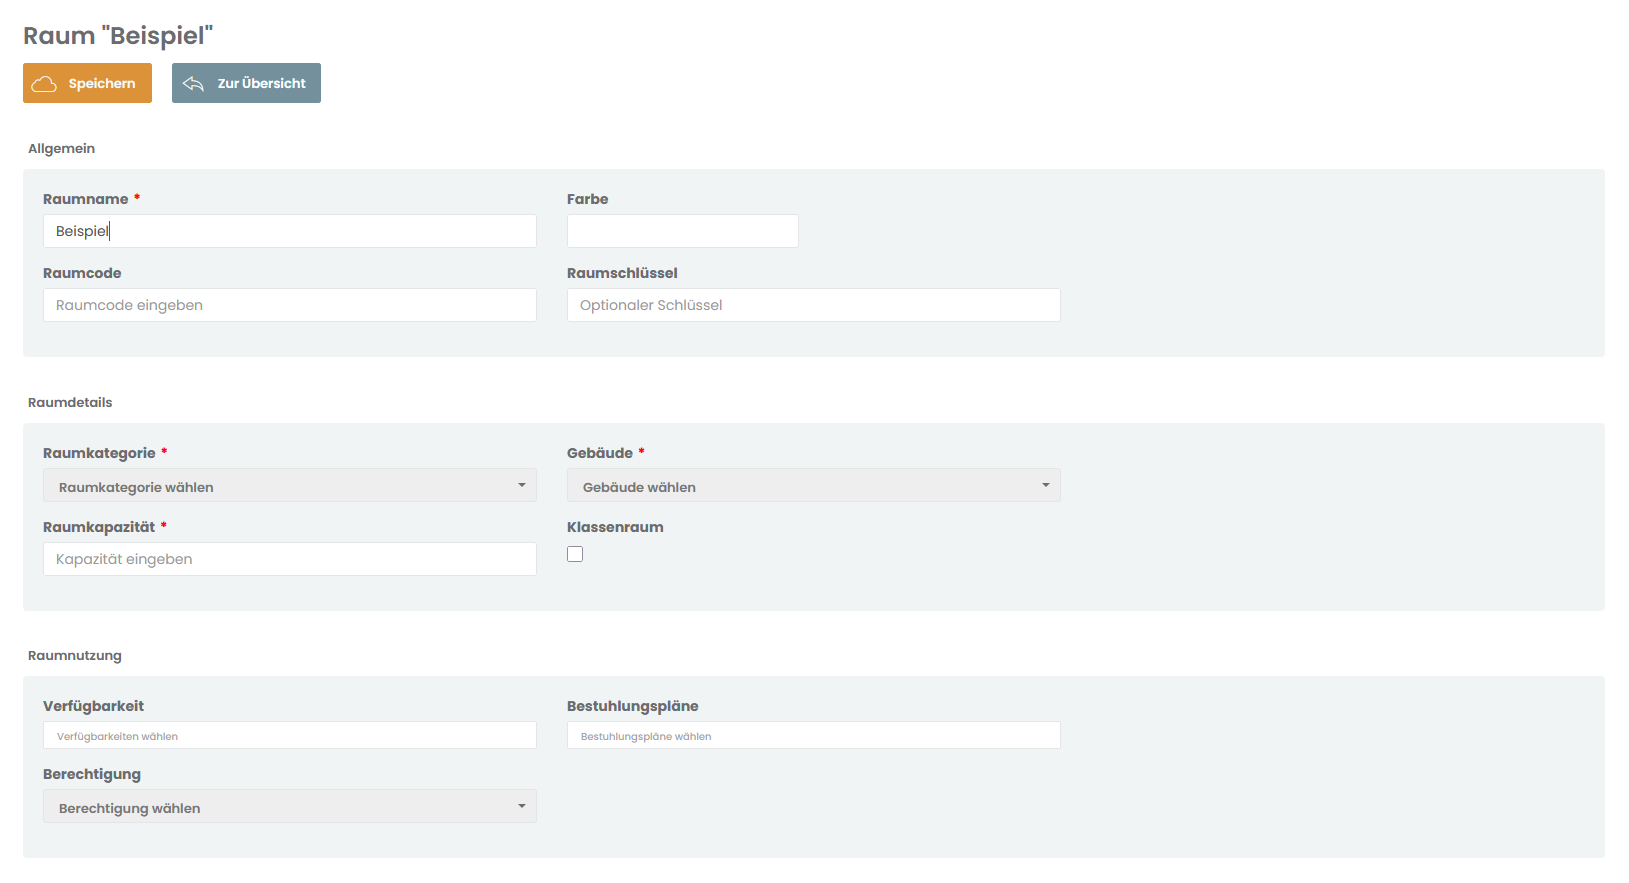The width and height of the screenshot is (1629, 883).
Task: Expand the Berechtigung wählen dropdown
Action: click(290, 806)
